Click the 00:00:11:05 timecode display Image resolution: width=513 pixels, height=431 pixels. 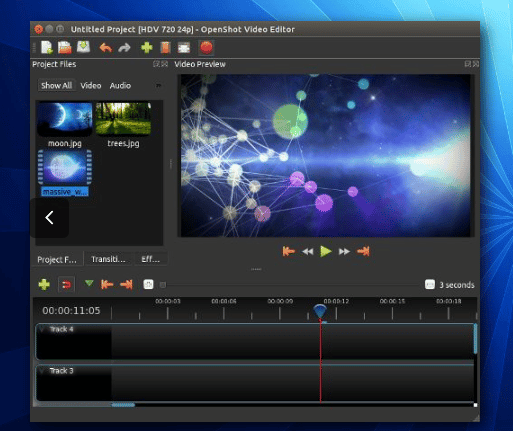coord(71,311)
